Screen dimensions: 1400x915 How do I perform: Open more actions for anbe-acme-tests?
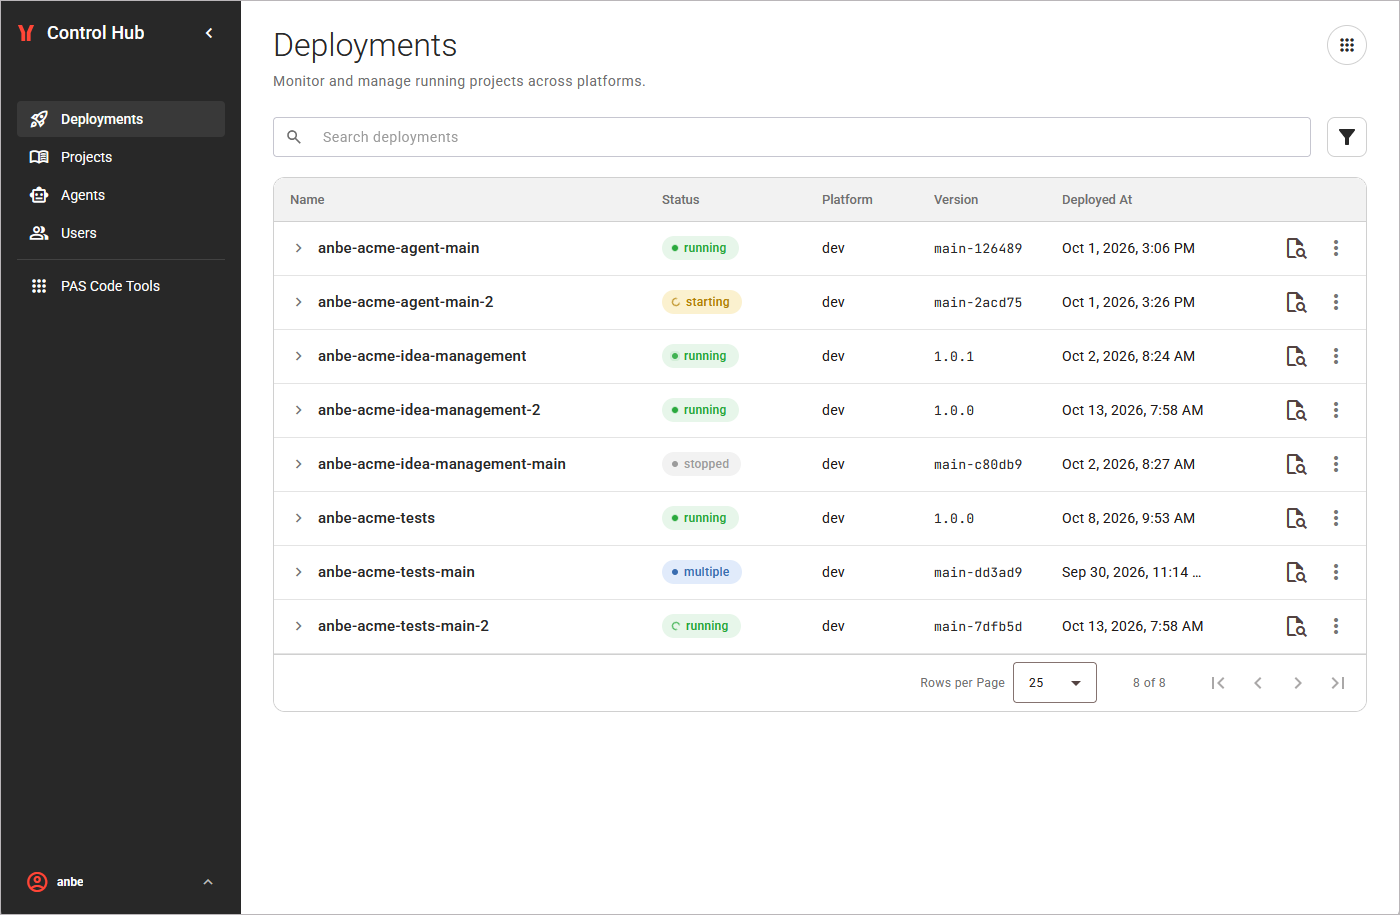(x=1336, y=518)
